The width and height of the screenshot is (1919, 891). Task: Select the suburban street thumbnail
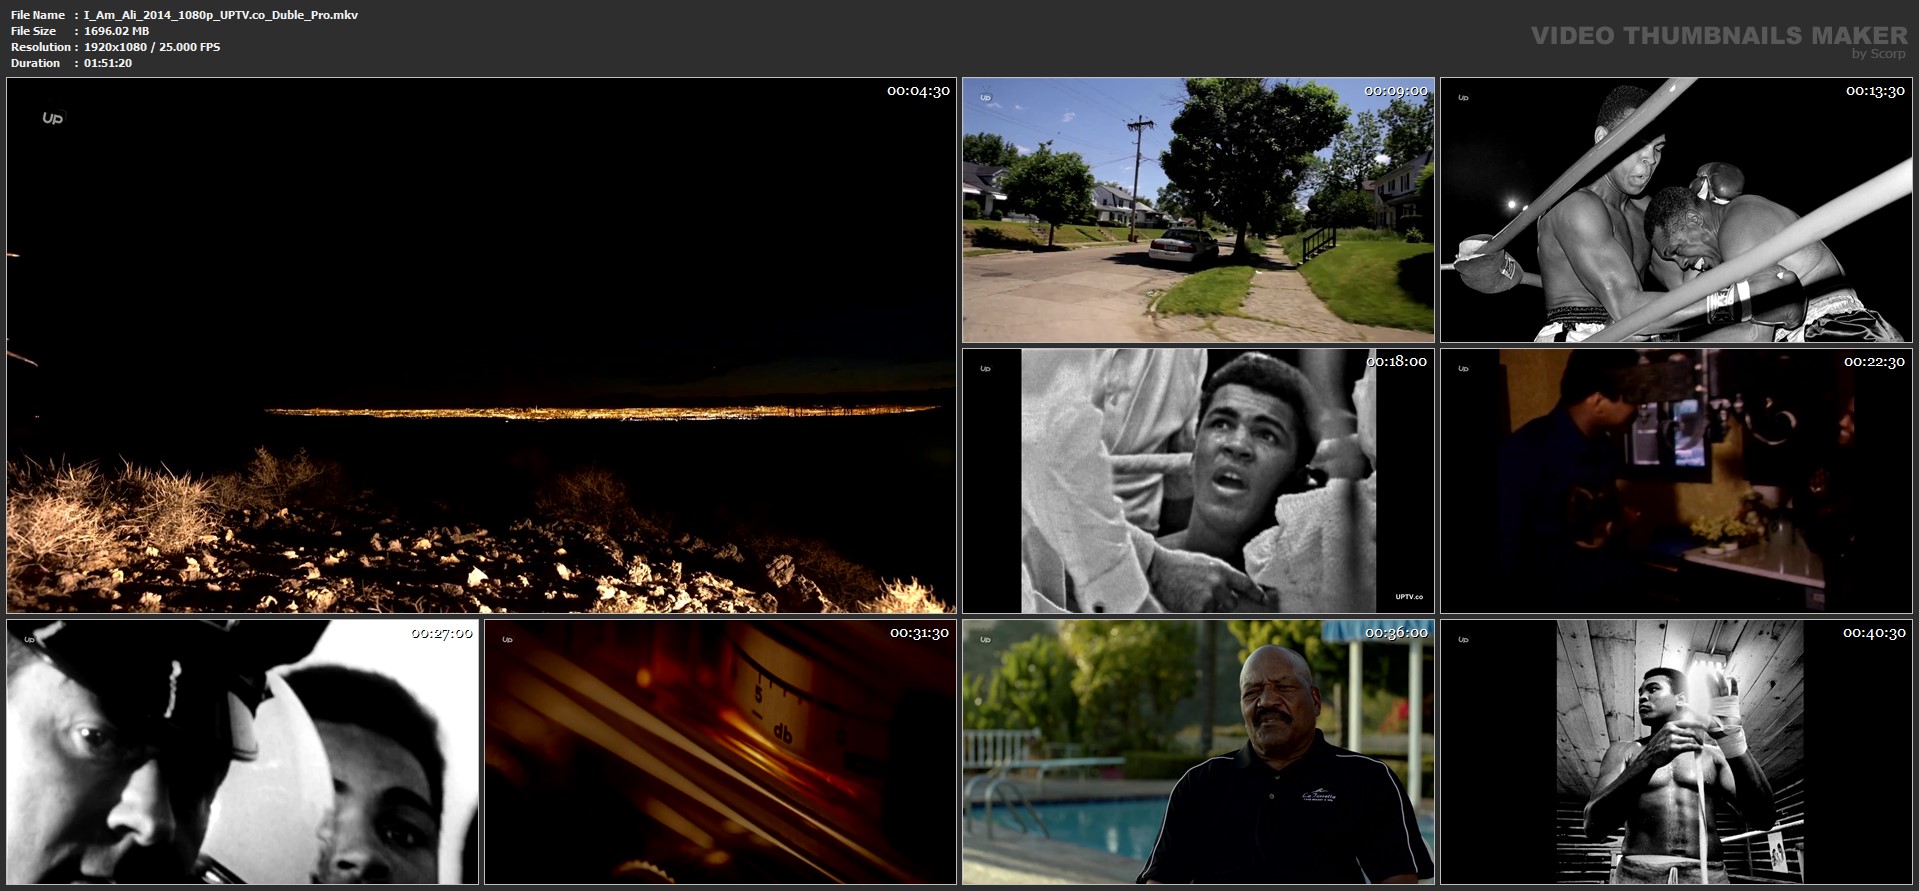1198,210
